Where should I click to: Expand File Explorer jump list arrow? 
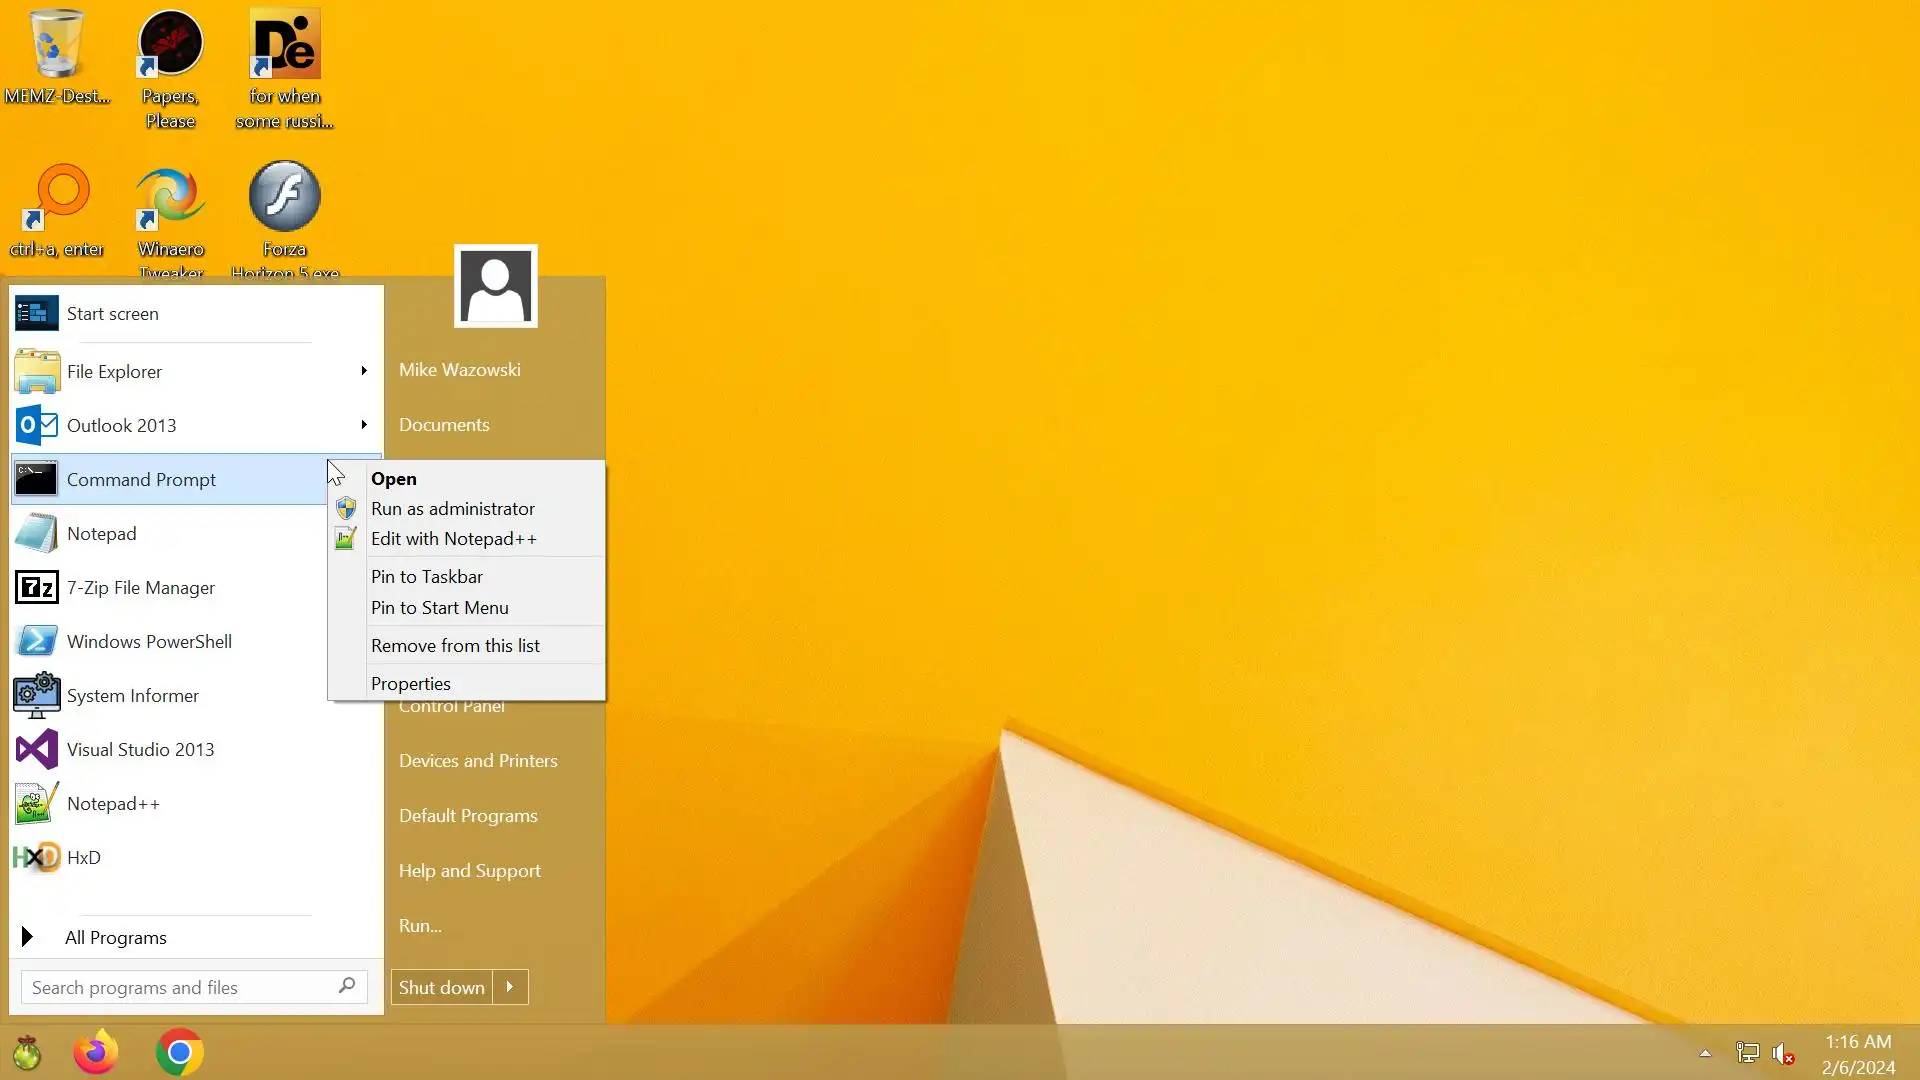[364, 371]
